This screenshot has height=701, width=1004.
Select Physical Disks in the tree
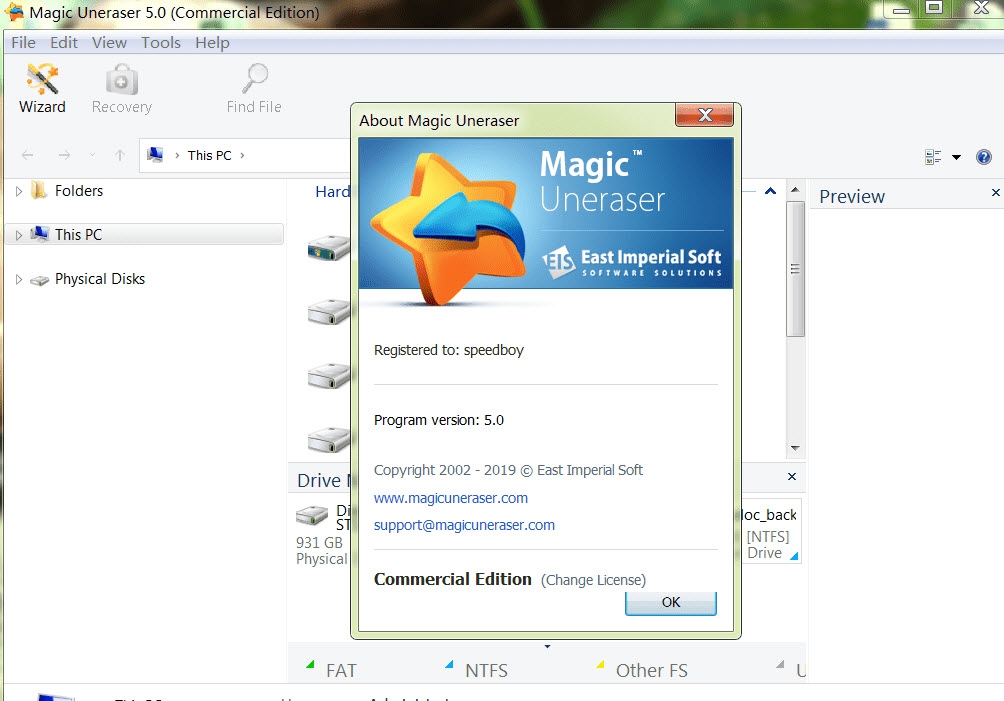(100, 279)
